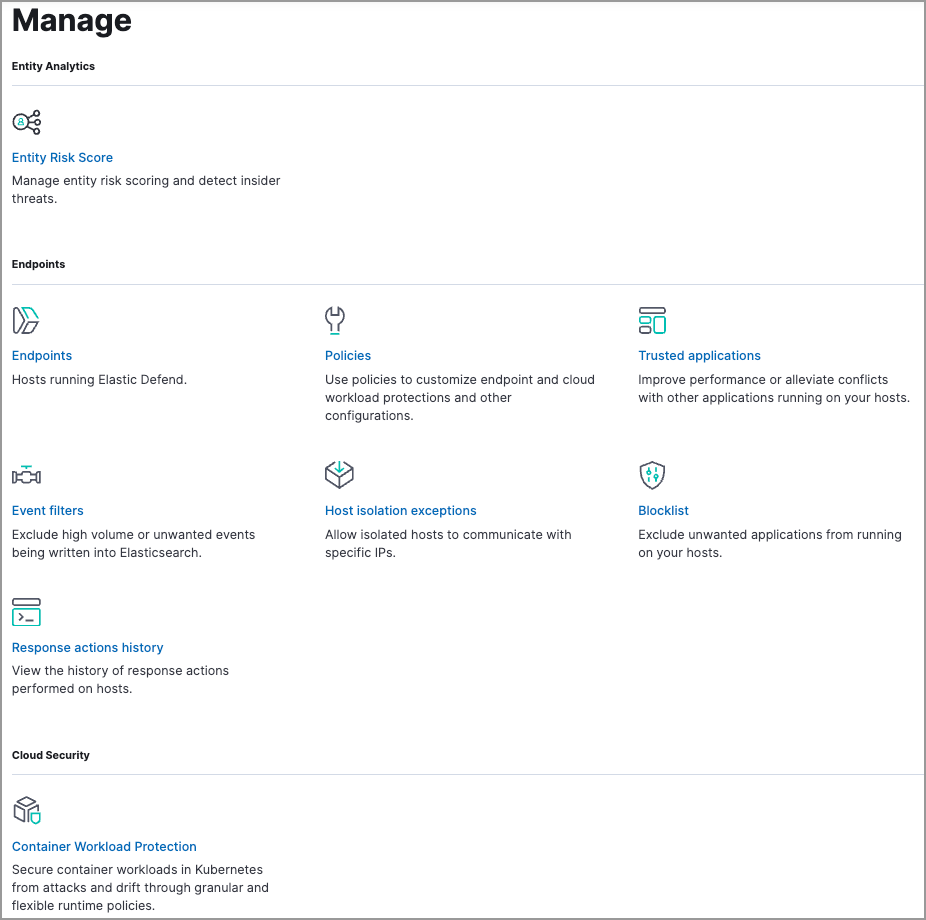Open the Policies link
The height and width of the screenshot is (920, 926).
pos(347,355)
